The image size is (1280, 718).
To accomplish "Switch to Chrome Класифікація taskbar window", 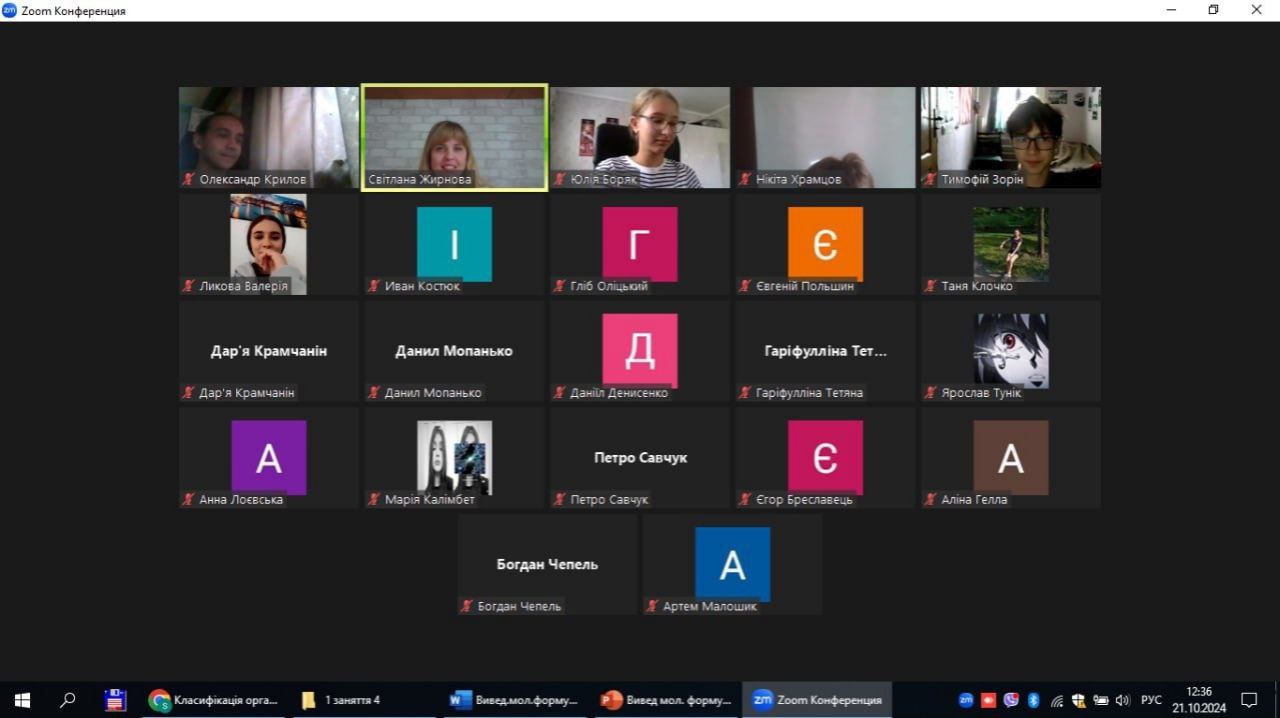I will pyautogui.click(x=215, y=700).
